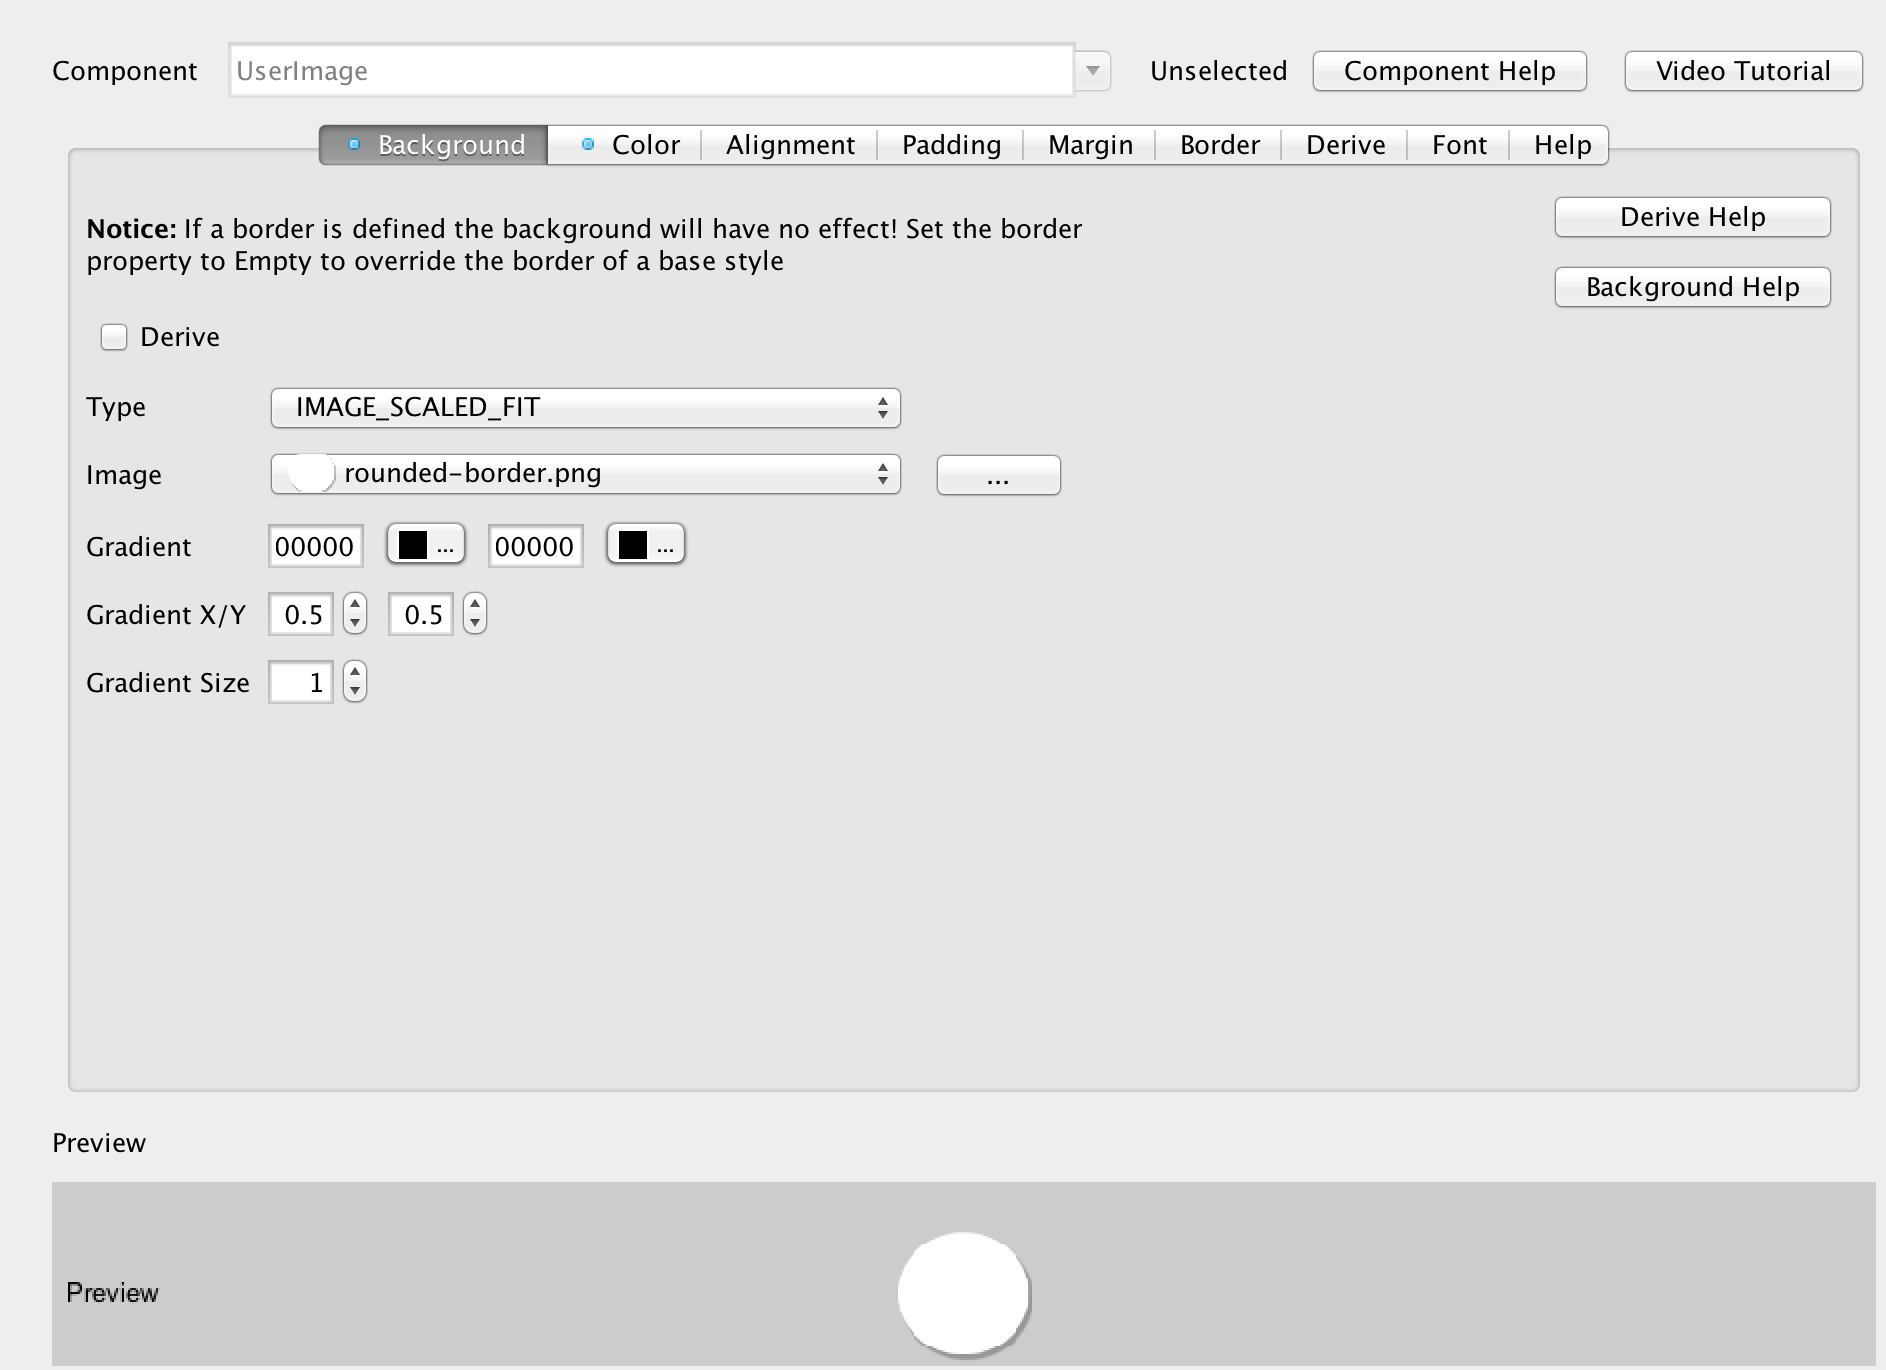
Task: Enable the Derive checkbox
Action: pos(113,337)
